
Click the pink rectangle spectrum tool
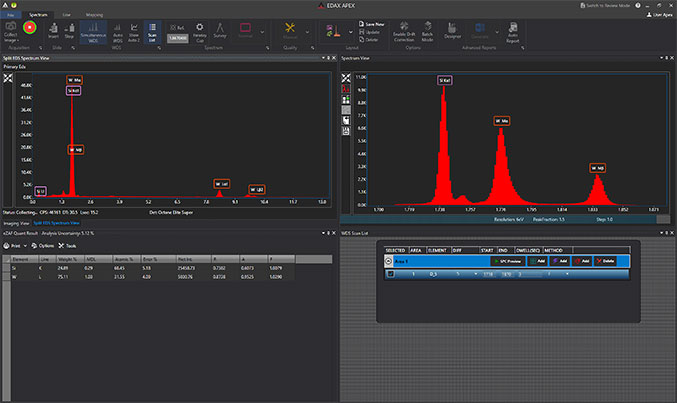[x=245, y=28]
